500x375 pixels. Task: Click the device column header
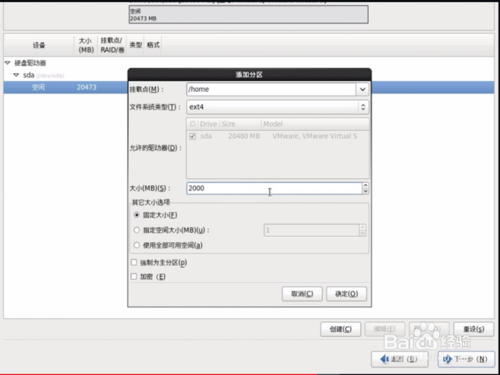click(x=39, y=45)
